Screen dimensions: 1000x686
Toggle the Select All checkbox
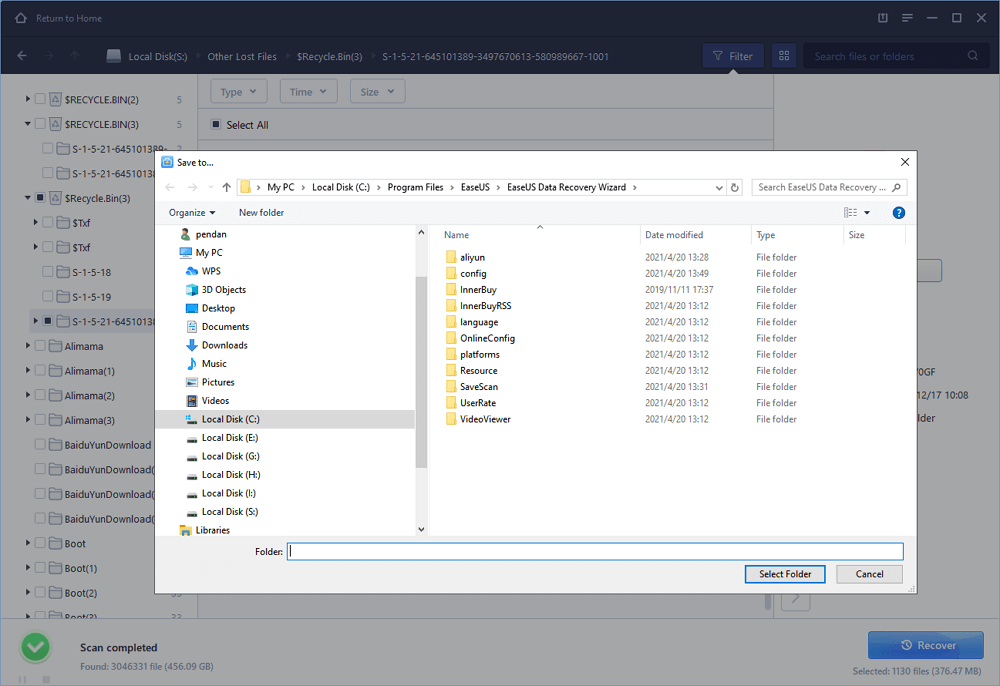pos(216,124)
